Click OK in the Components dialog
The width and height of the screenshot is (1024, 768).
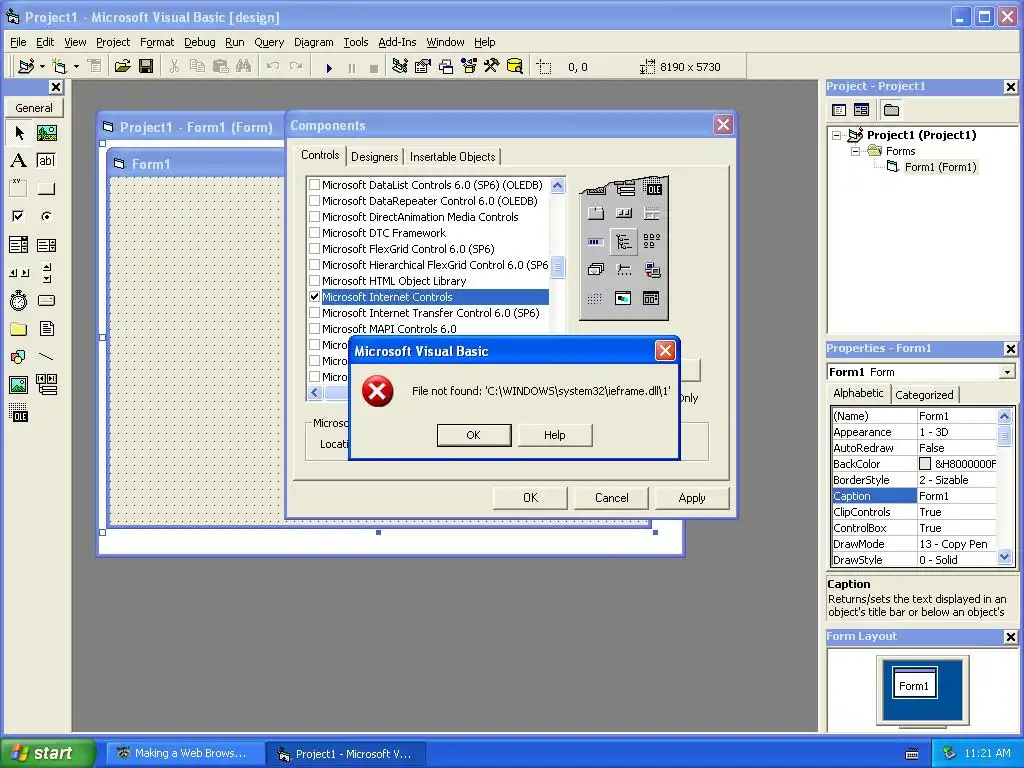[x=530, y=498]
